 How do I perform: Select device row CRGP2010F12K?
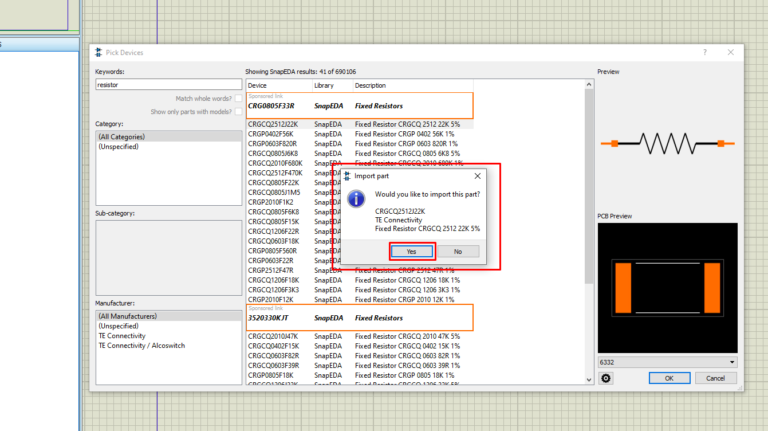click(360, 300)
